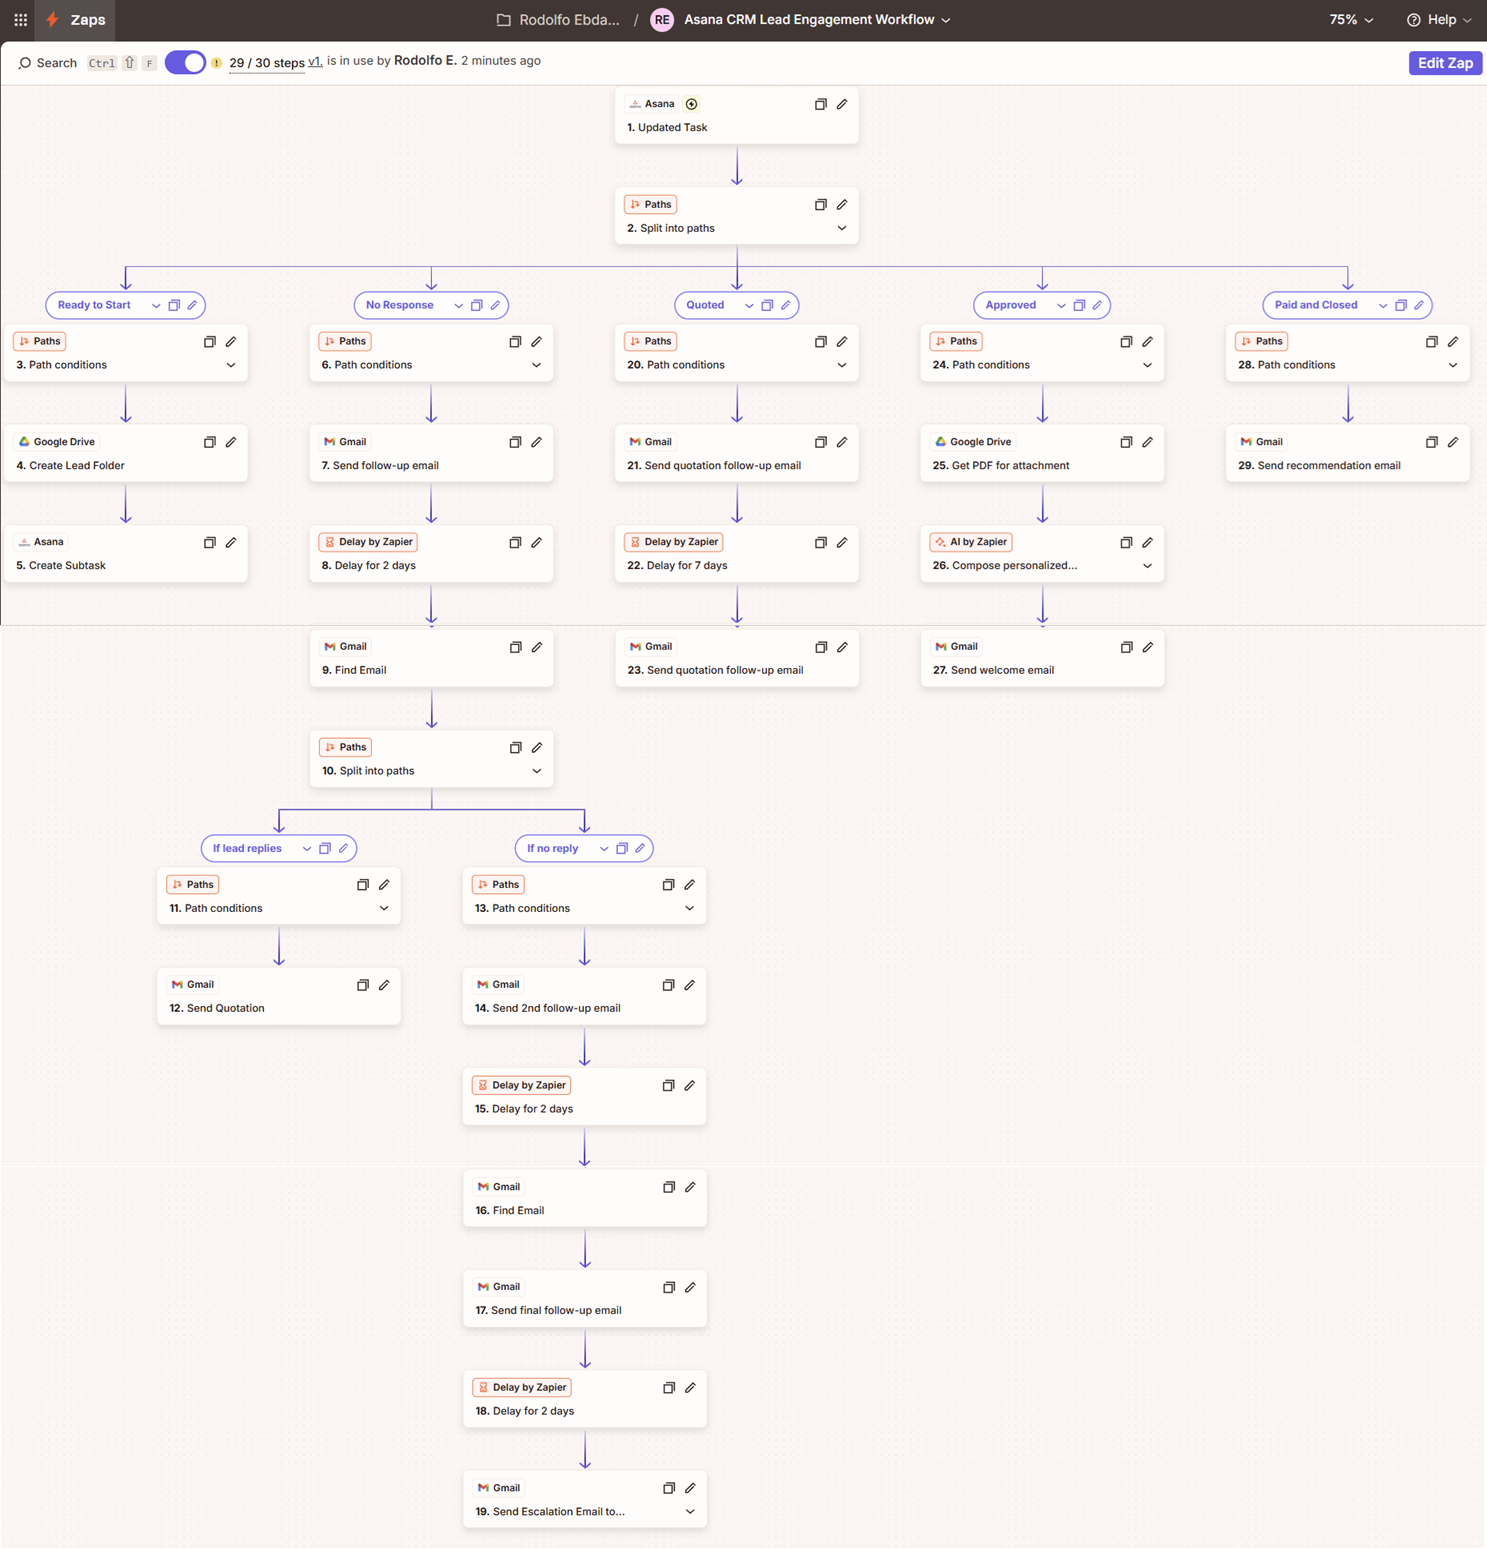Edit step 9 Find Email
Viewport: 1487px width, 1549px height.
(537, 647)
